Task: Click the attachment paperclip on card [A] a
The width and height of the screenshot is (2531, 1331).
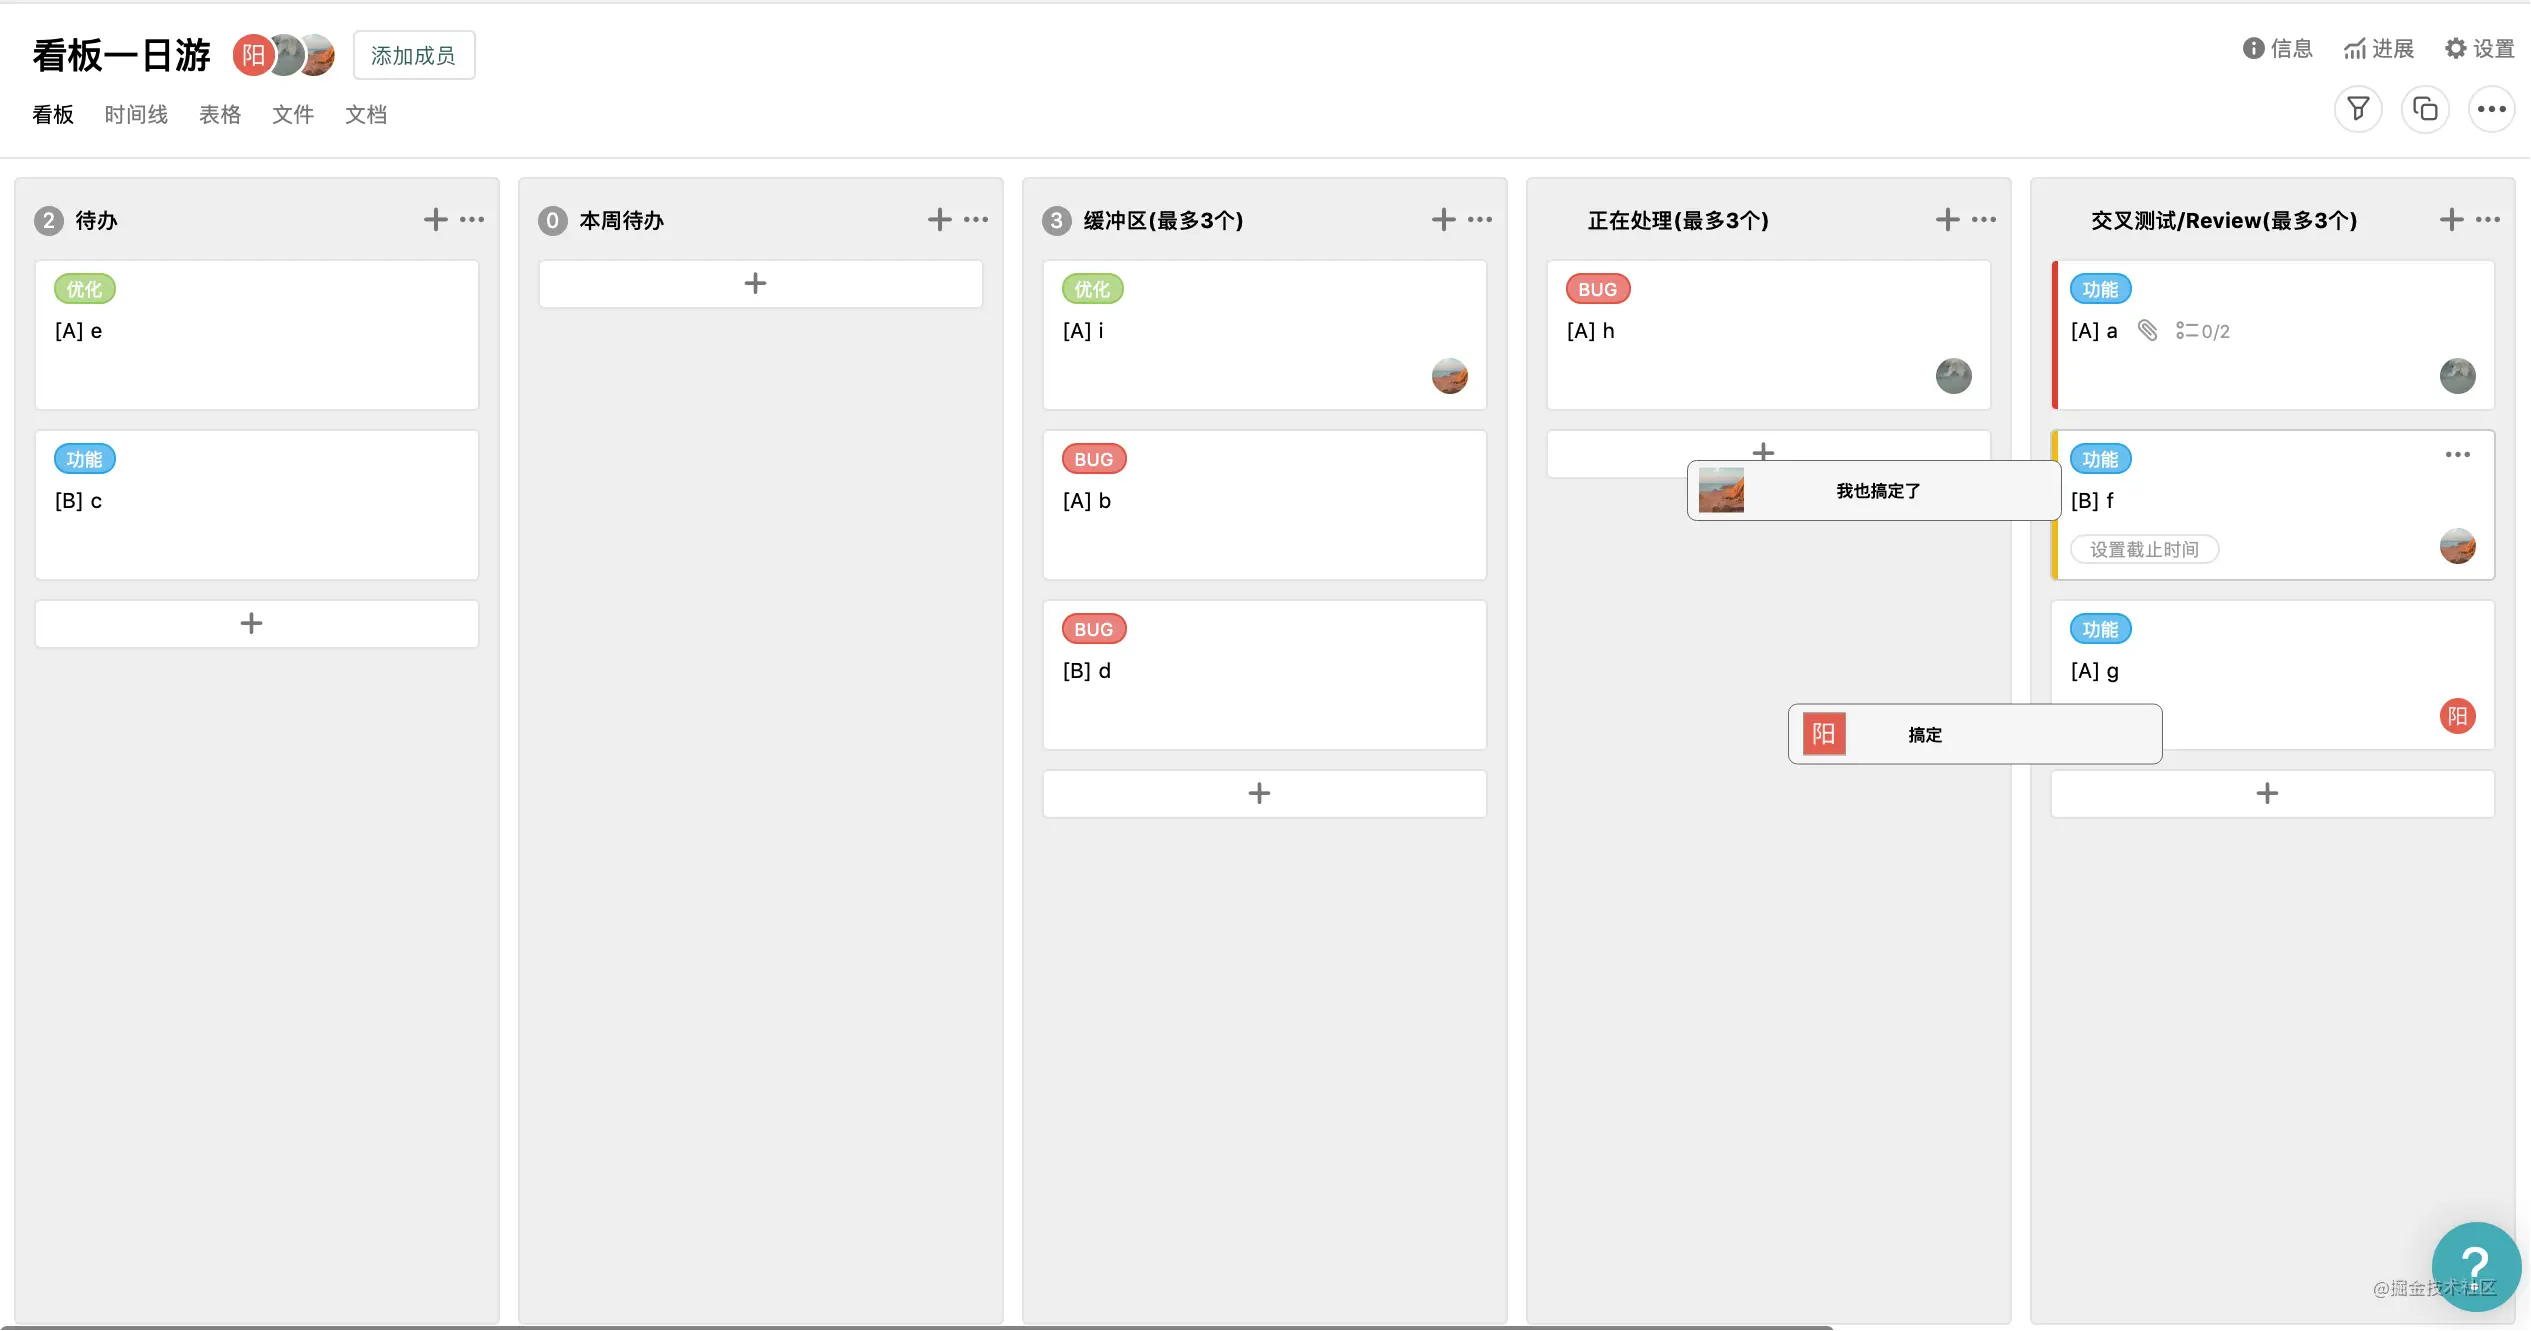Action: click(2147, 331)
